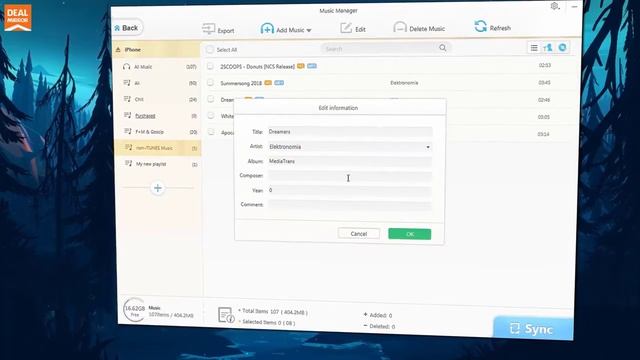Viewport: 640px width, 360px height.
Task: Open the settings gear menu
Action: pos(554,6)
